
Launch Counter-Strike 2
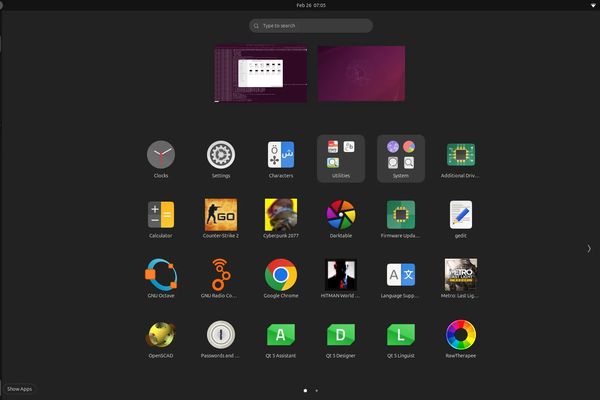pyautogui.click(x=221, y=215)
